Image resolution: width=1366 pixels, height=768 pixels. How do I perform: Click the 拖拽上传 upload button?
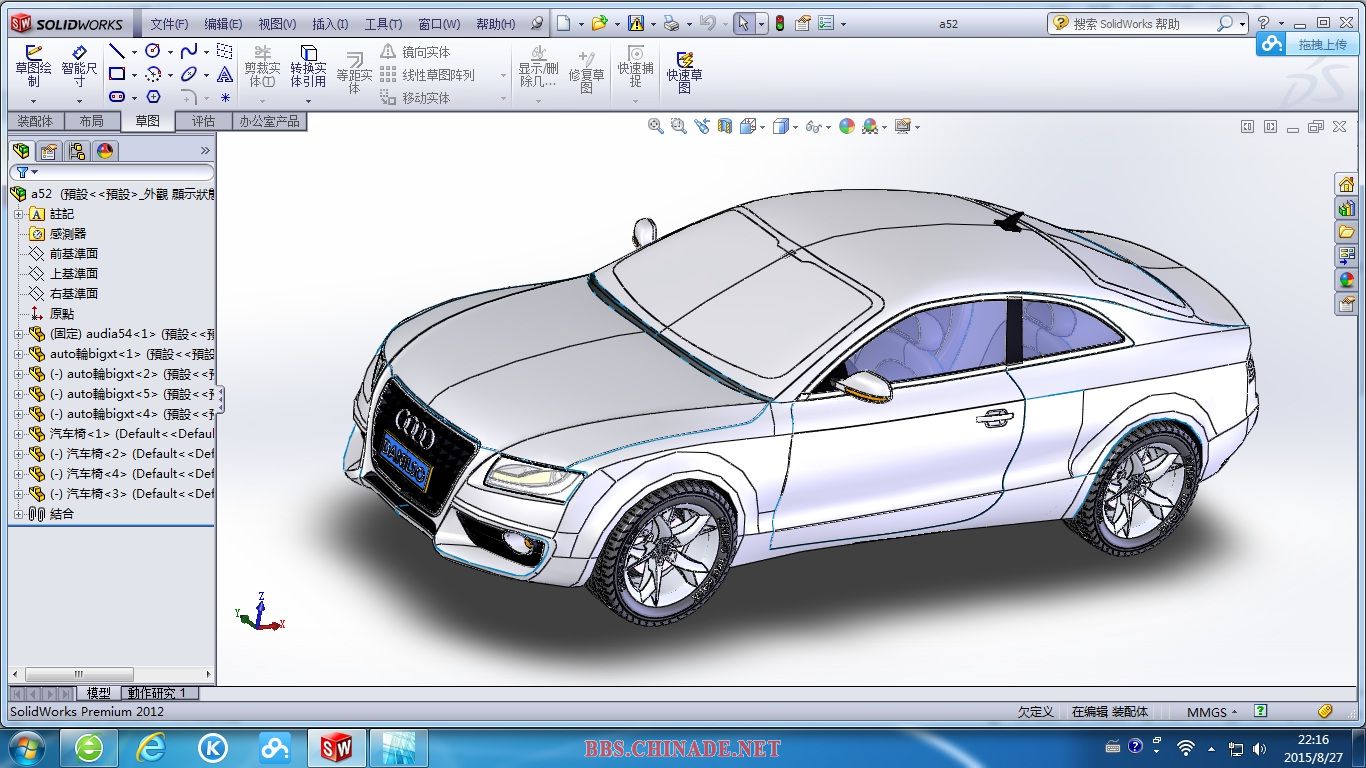(1306, 44)
